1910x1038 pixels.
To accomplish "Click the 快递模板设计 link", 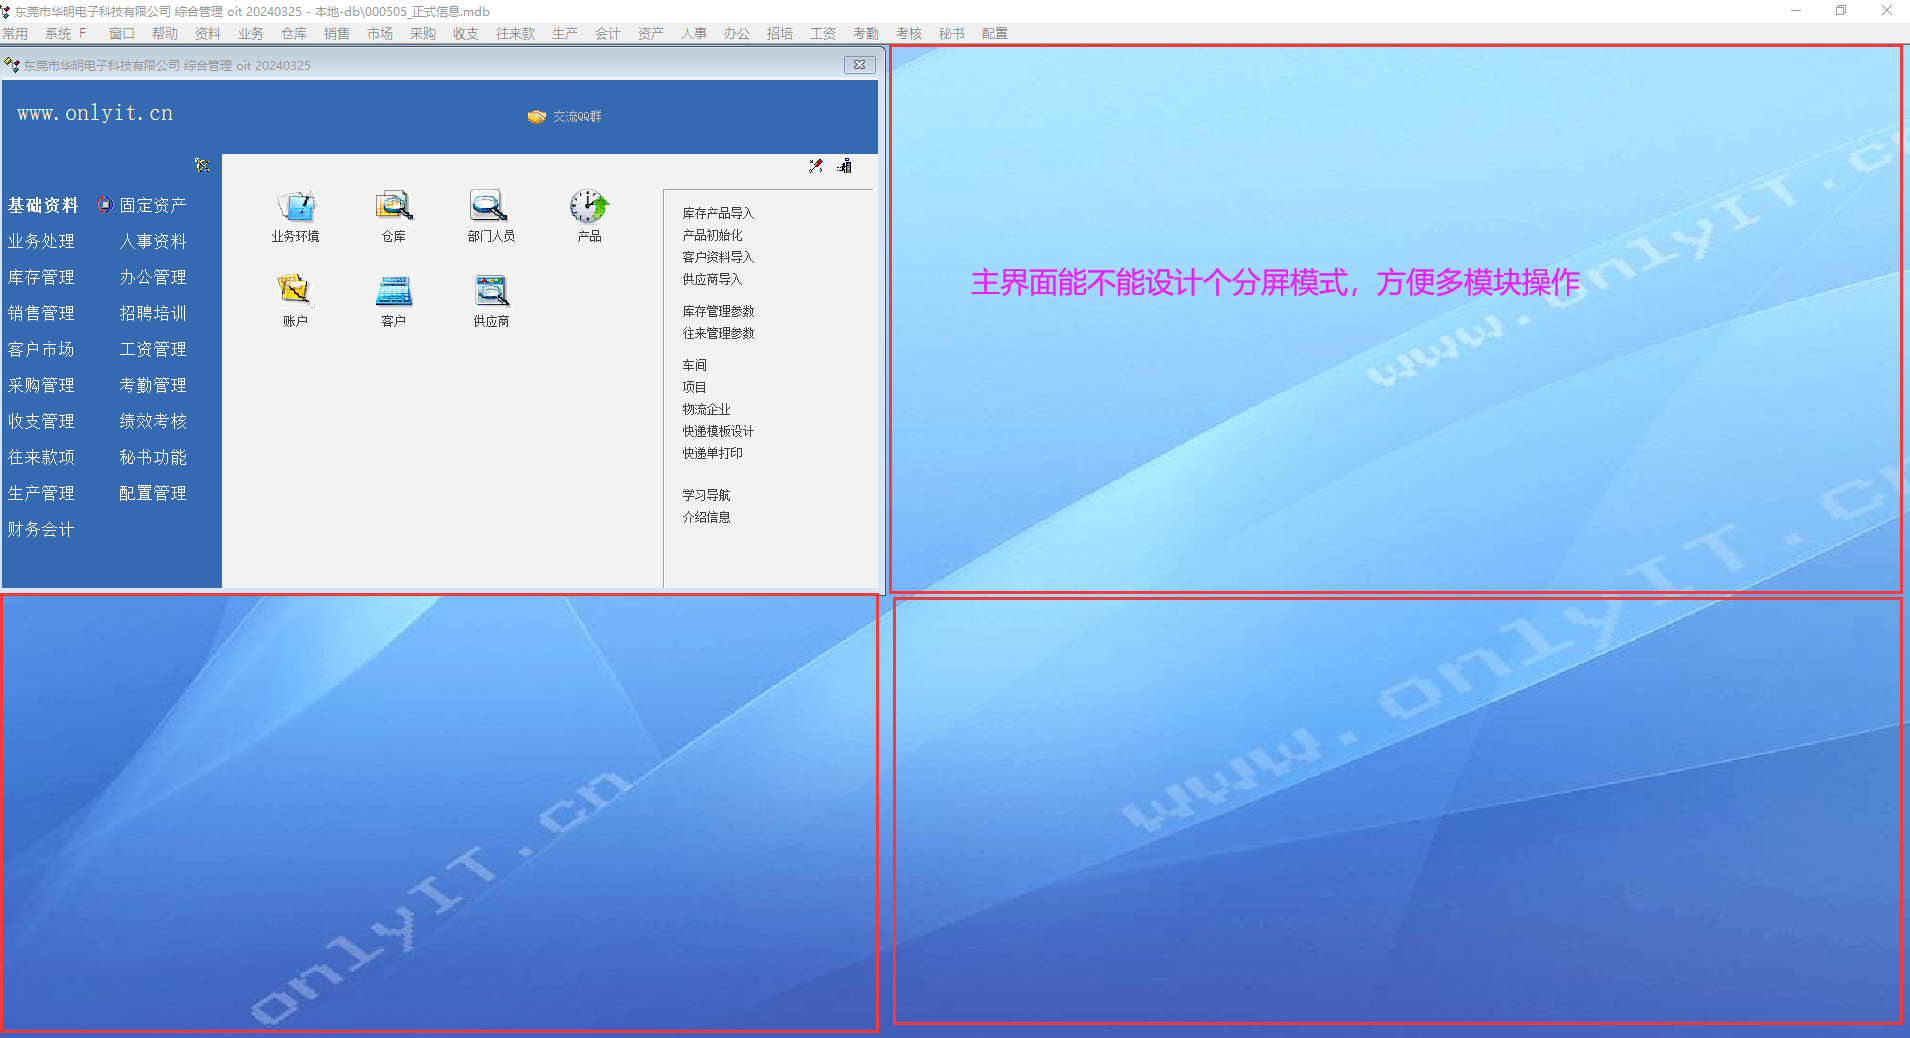I will click(x=718, y=431).
